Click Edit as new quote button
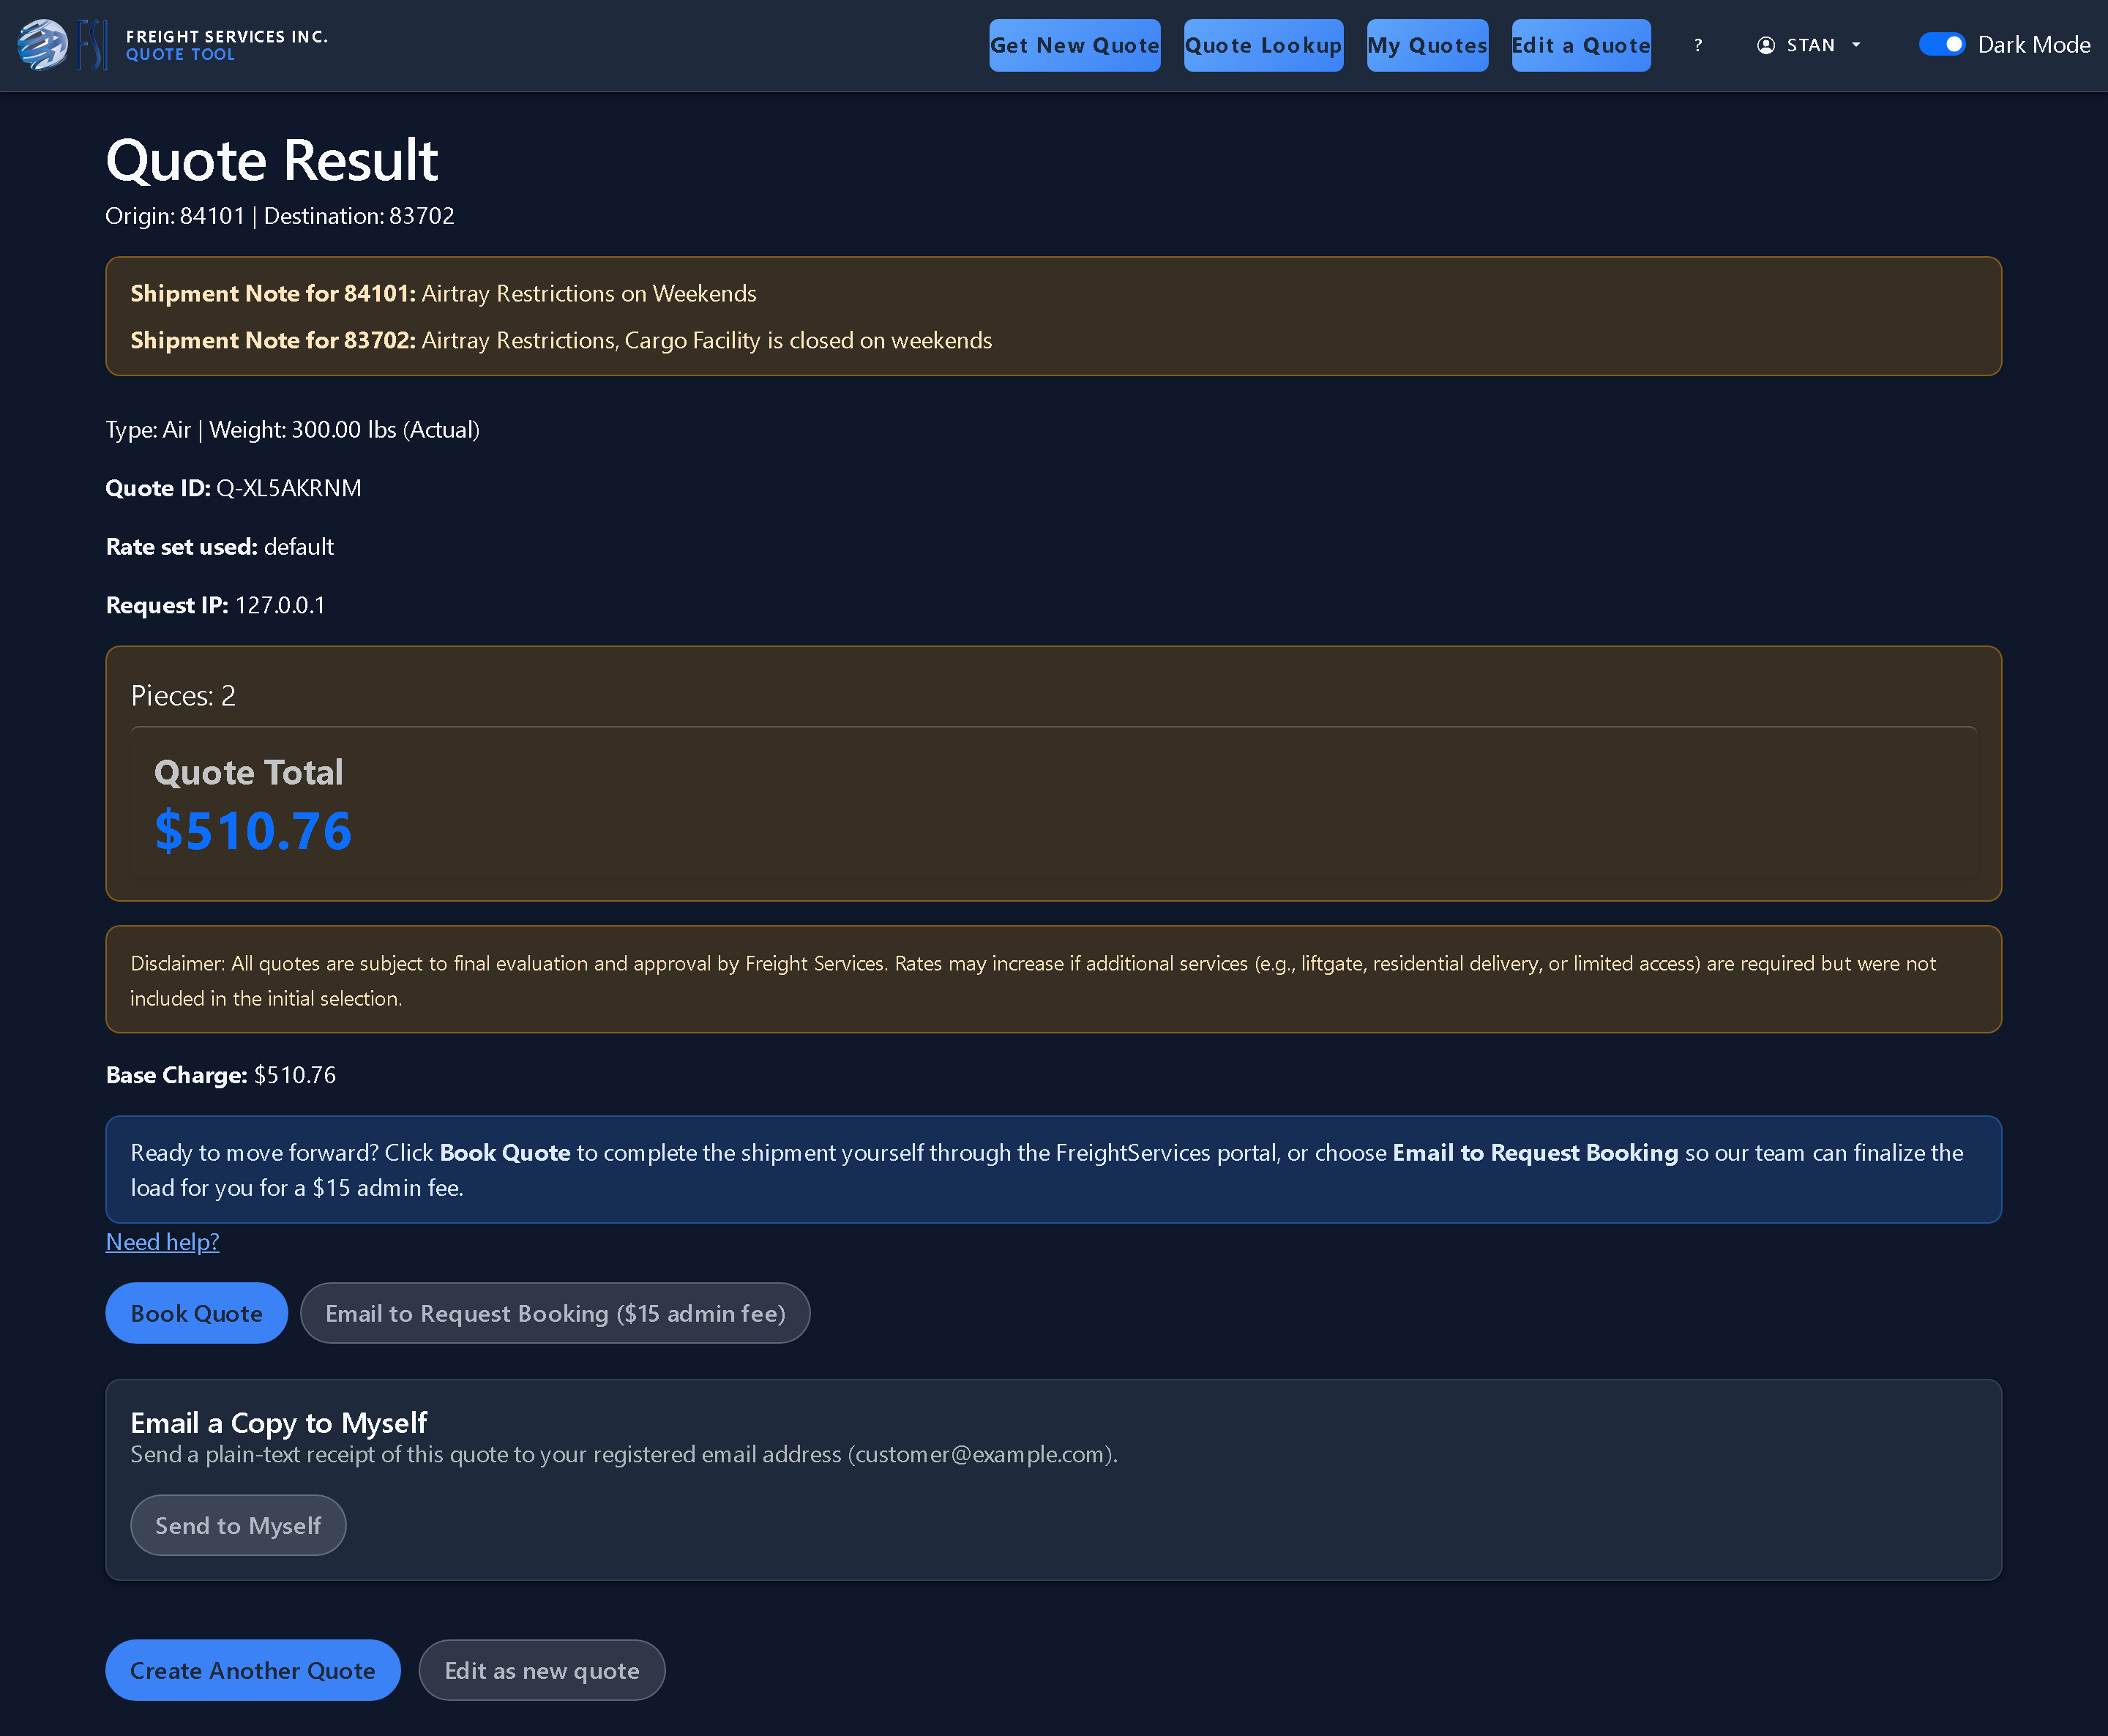2108x1736 pixels. tap(542, 1670)
